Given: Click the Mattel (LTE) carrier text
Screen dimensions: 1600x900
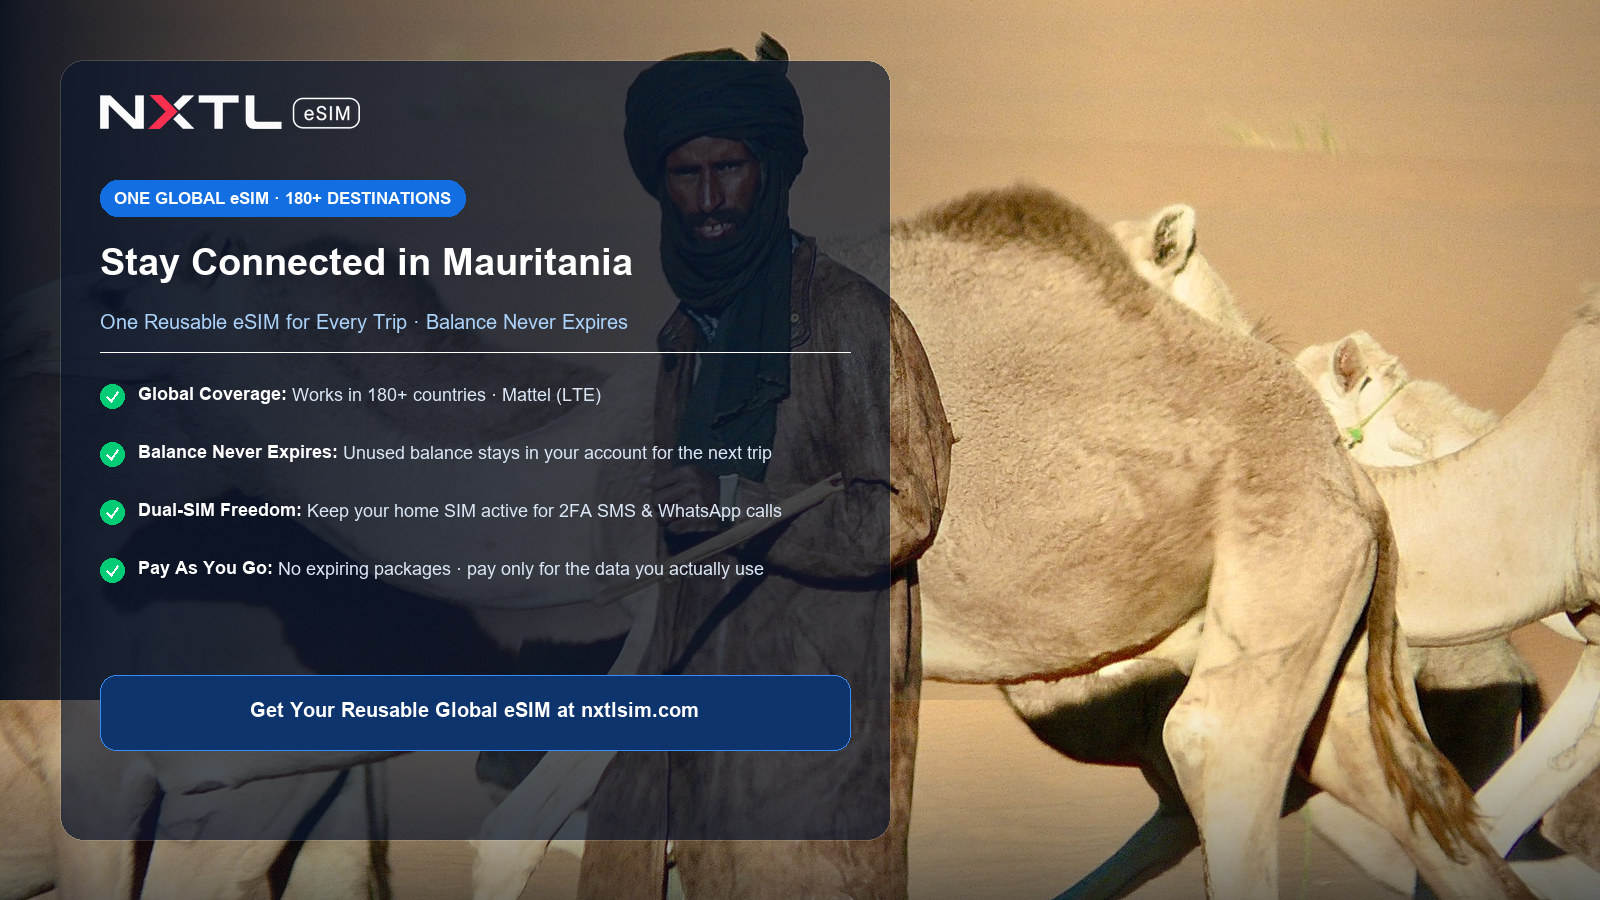Looking at the screenshot, I should click(551, 395).
